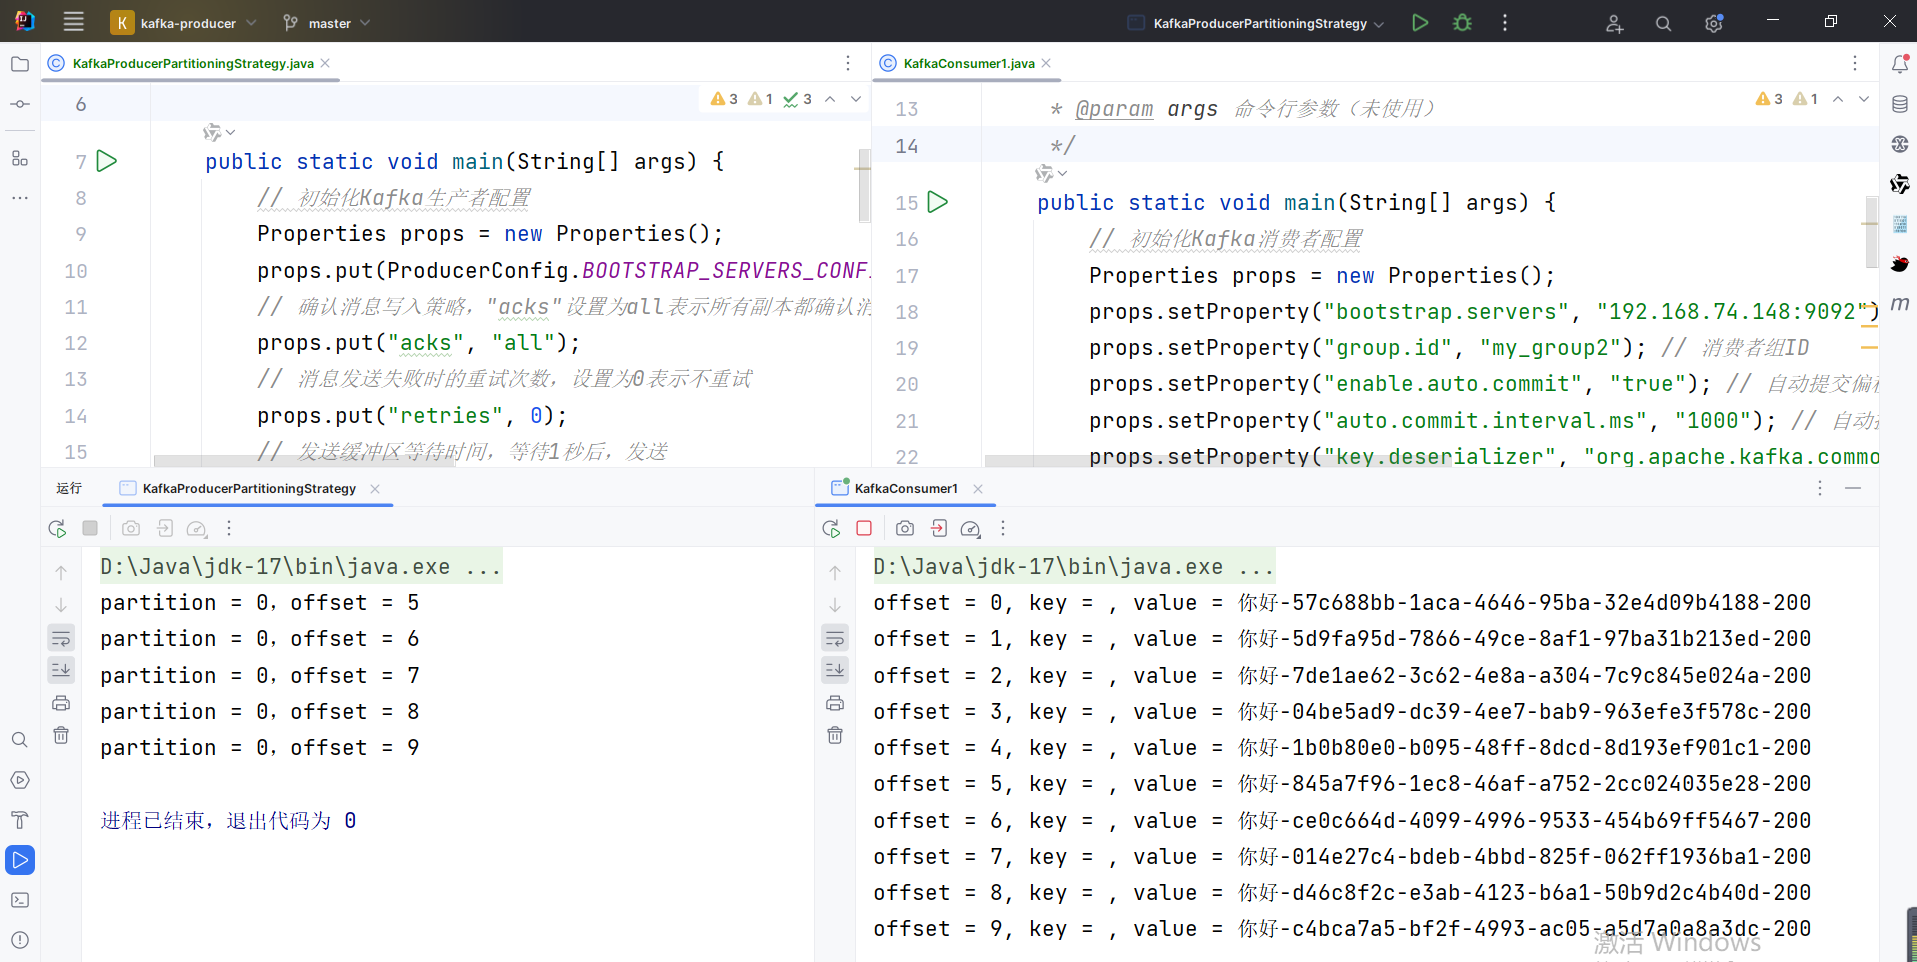Open the Project folder tool window

[x=20, y=64]
